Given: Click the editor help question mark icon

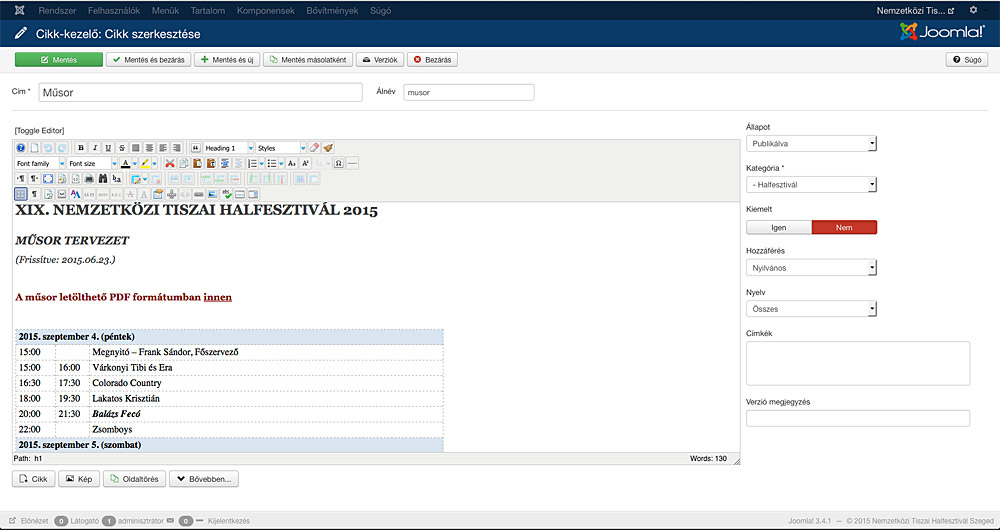Looking at the screenshot, I should [x=20, y=148].
